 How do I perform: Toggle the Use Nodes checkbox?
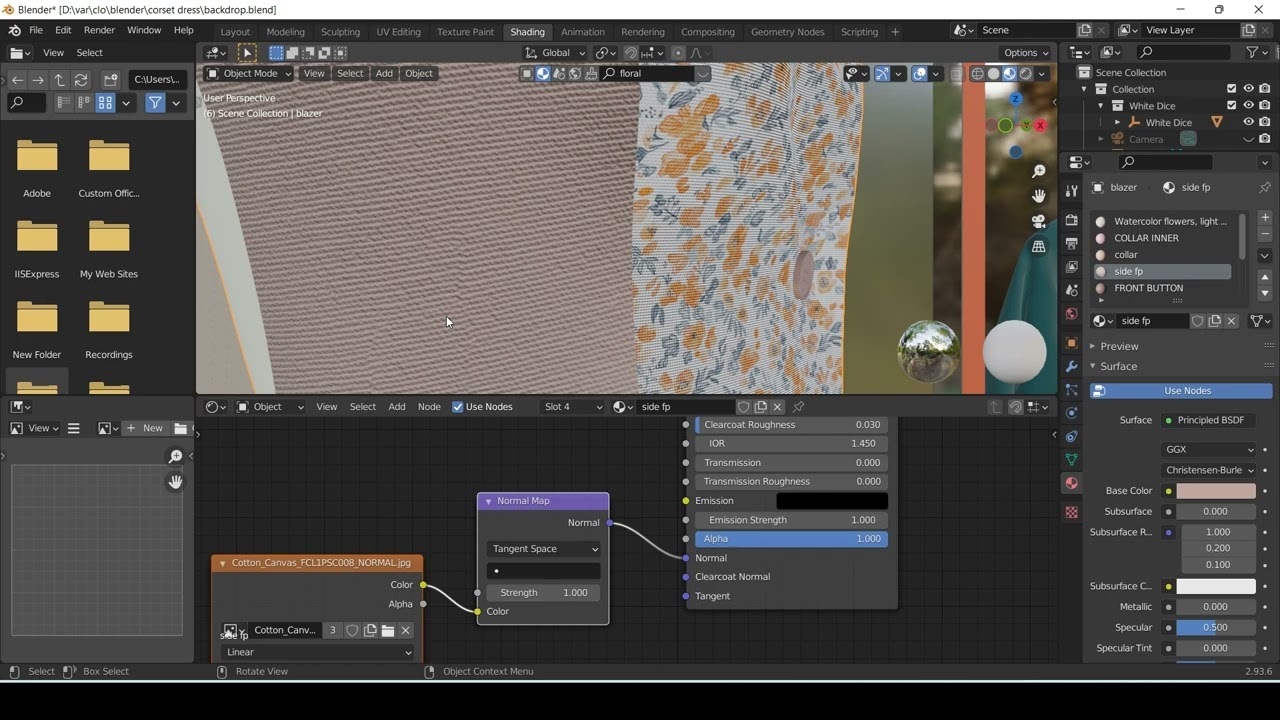[458, 407]
